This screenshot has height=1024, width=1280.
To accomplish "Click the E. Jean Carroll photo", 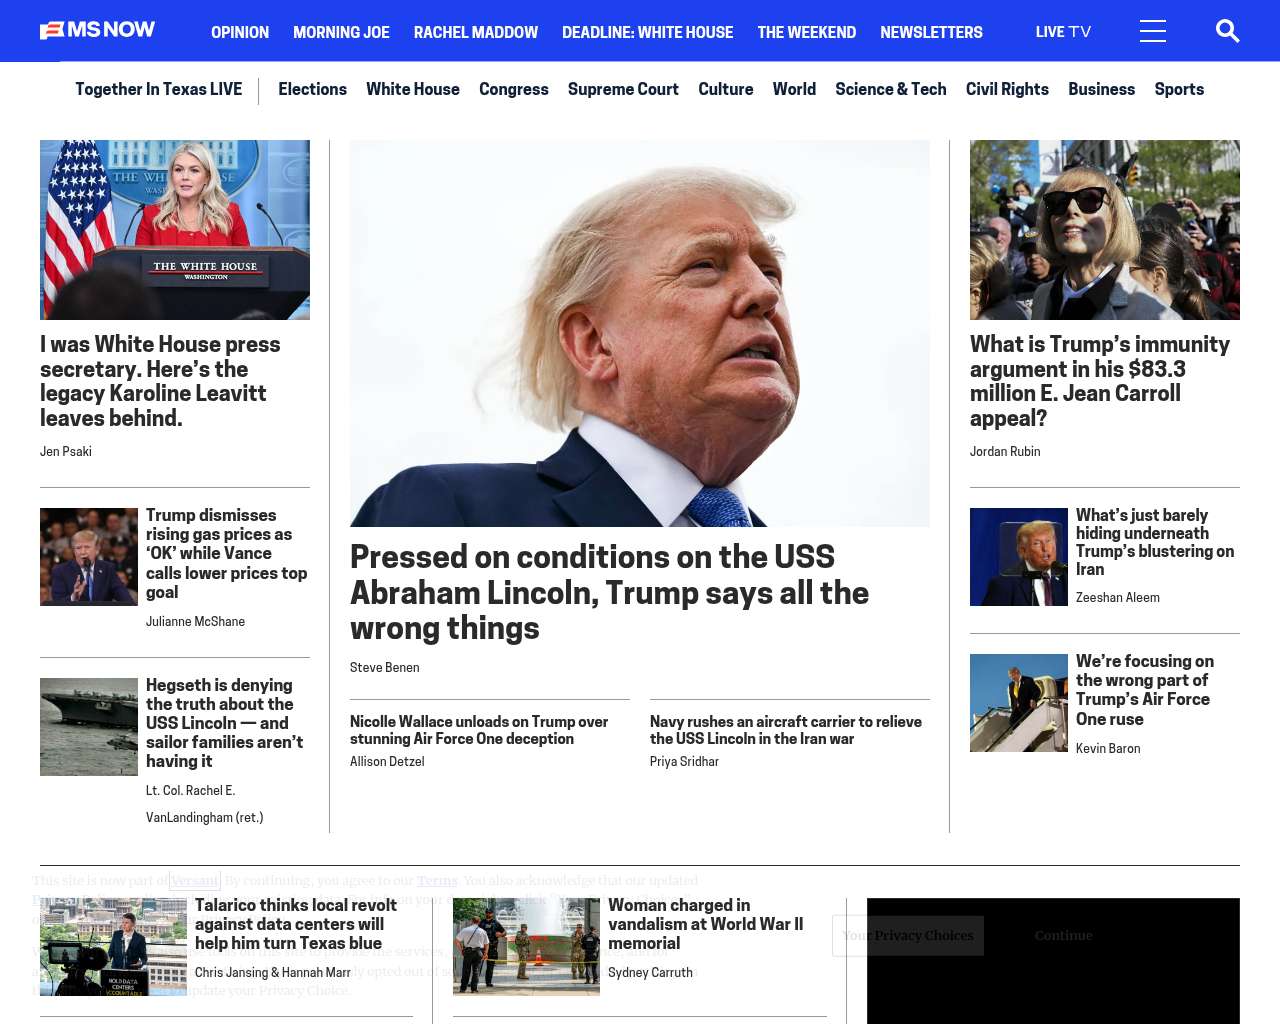I will click(1105, 230).
